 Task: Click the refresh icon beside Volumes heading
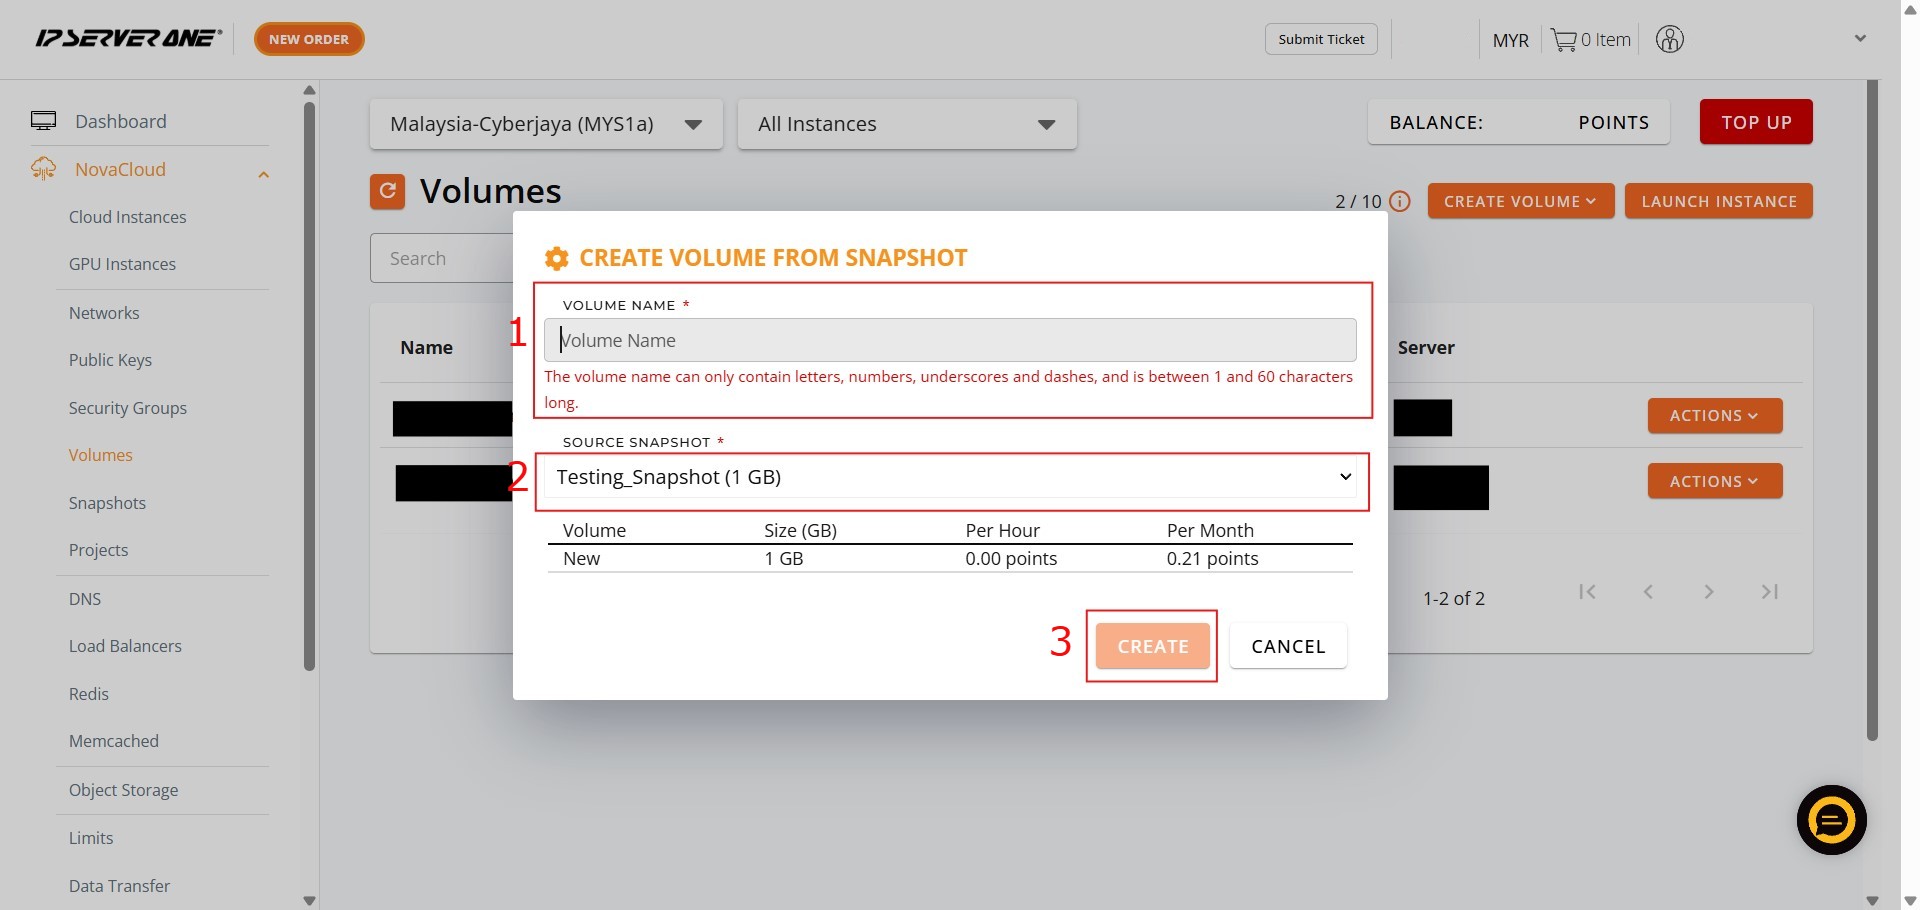[x=387, y=191]
